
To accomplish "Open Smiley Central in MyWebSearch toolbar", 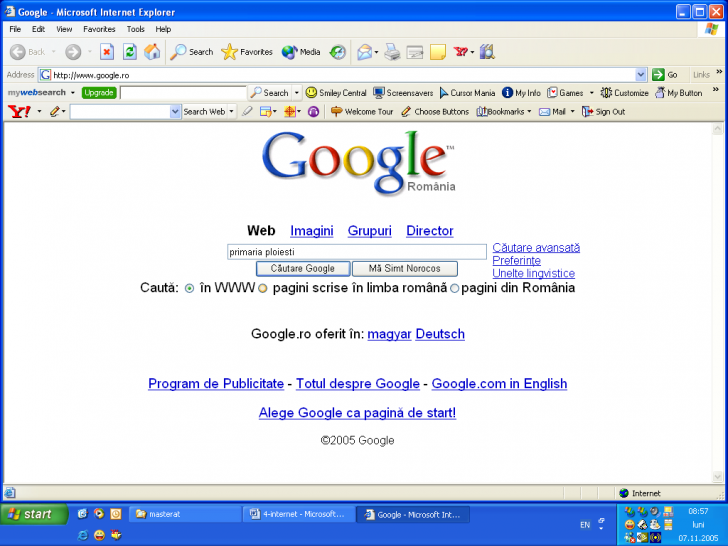I will (336, 92).
